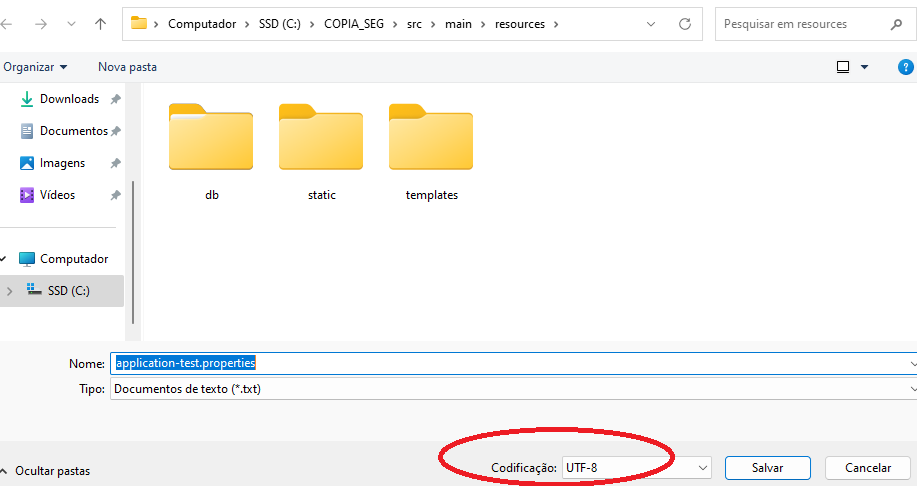Go forward using the right arrow
This screenshot has width=917, height=486.
click(41, 24)
